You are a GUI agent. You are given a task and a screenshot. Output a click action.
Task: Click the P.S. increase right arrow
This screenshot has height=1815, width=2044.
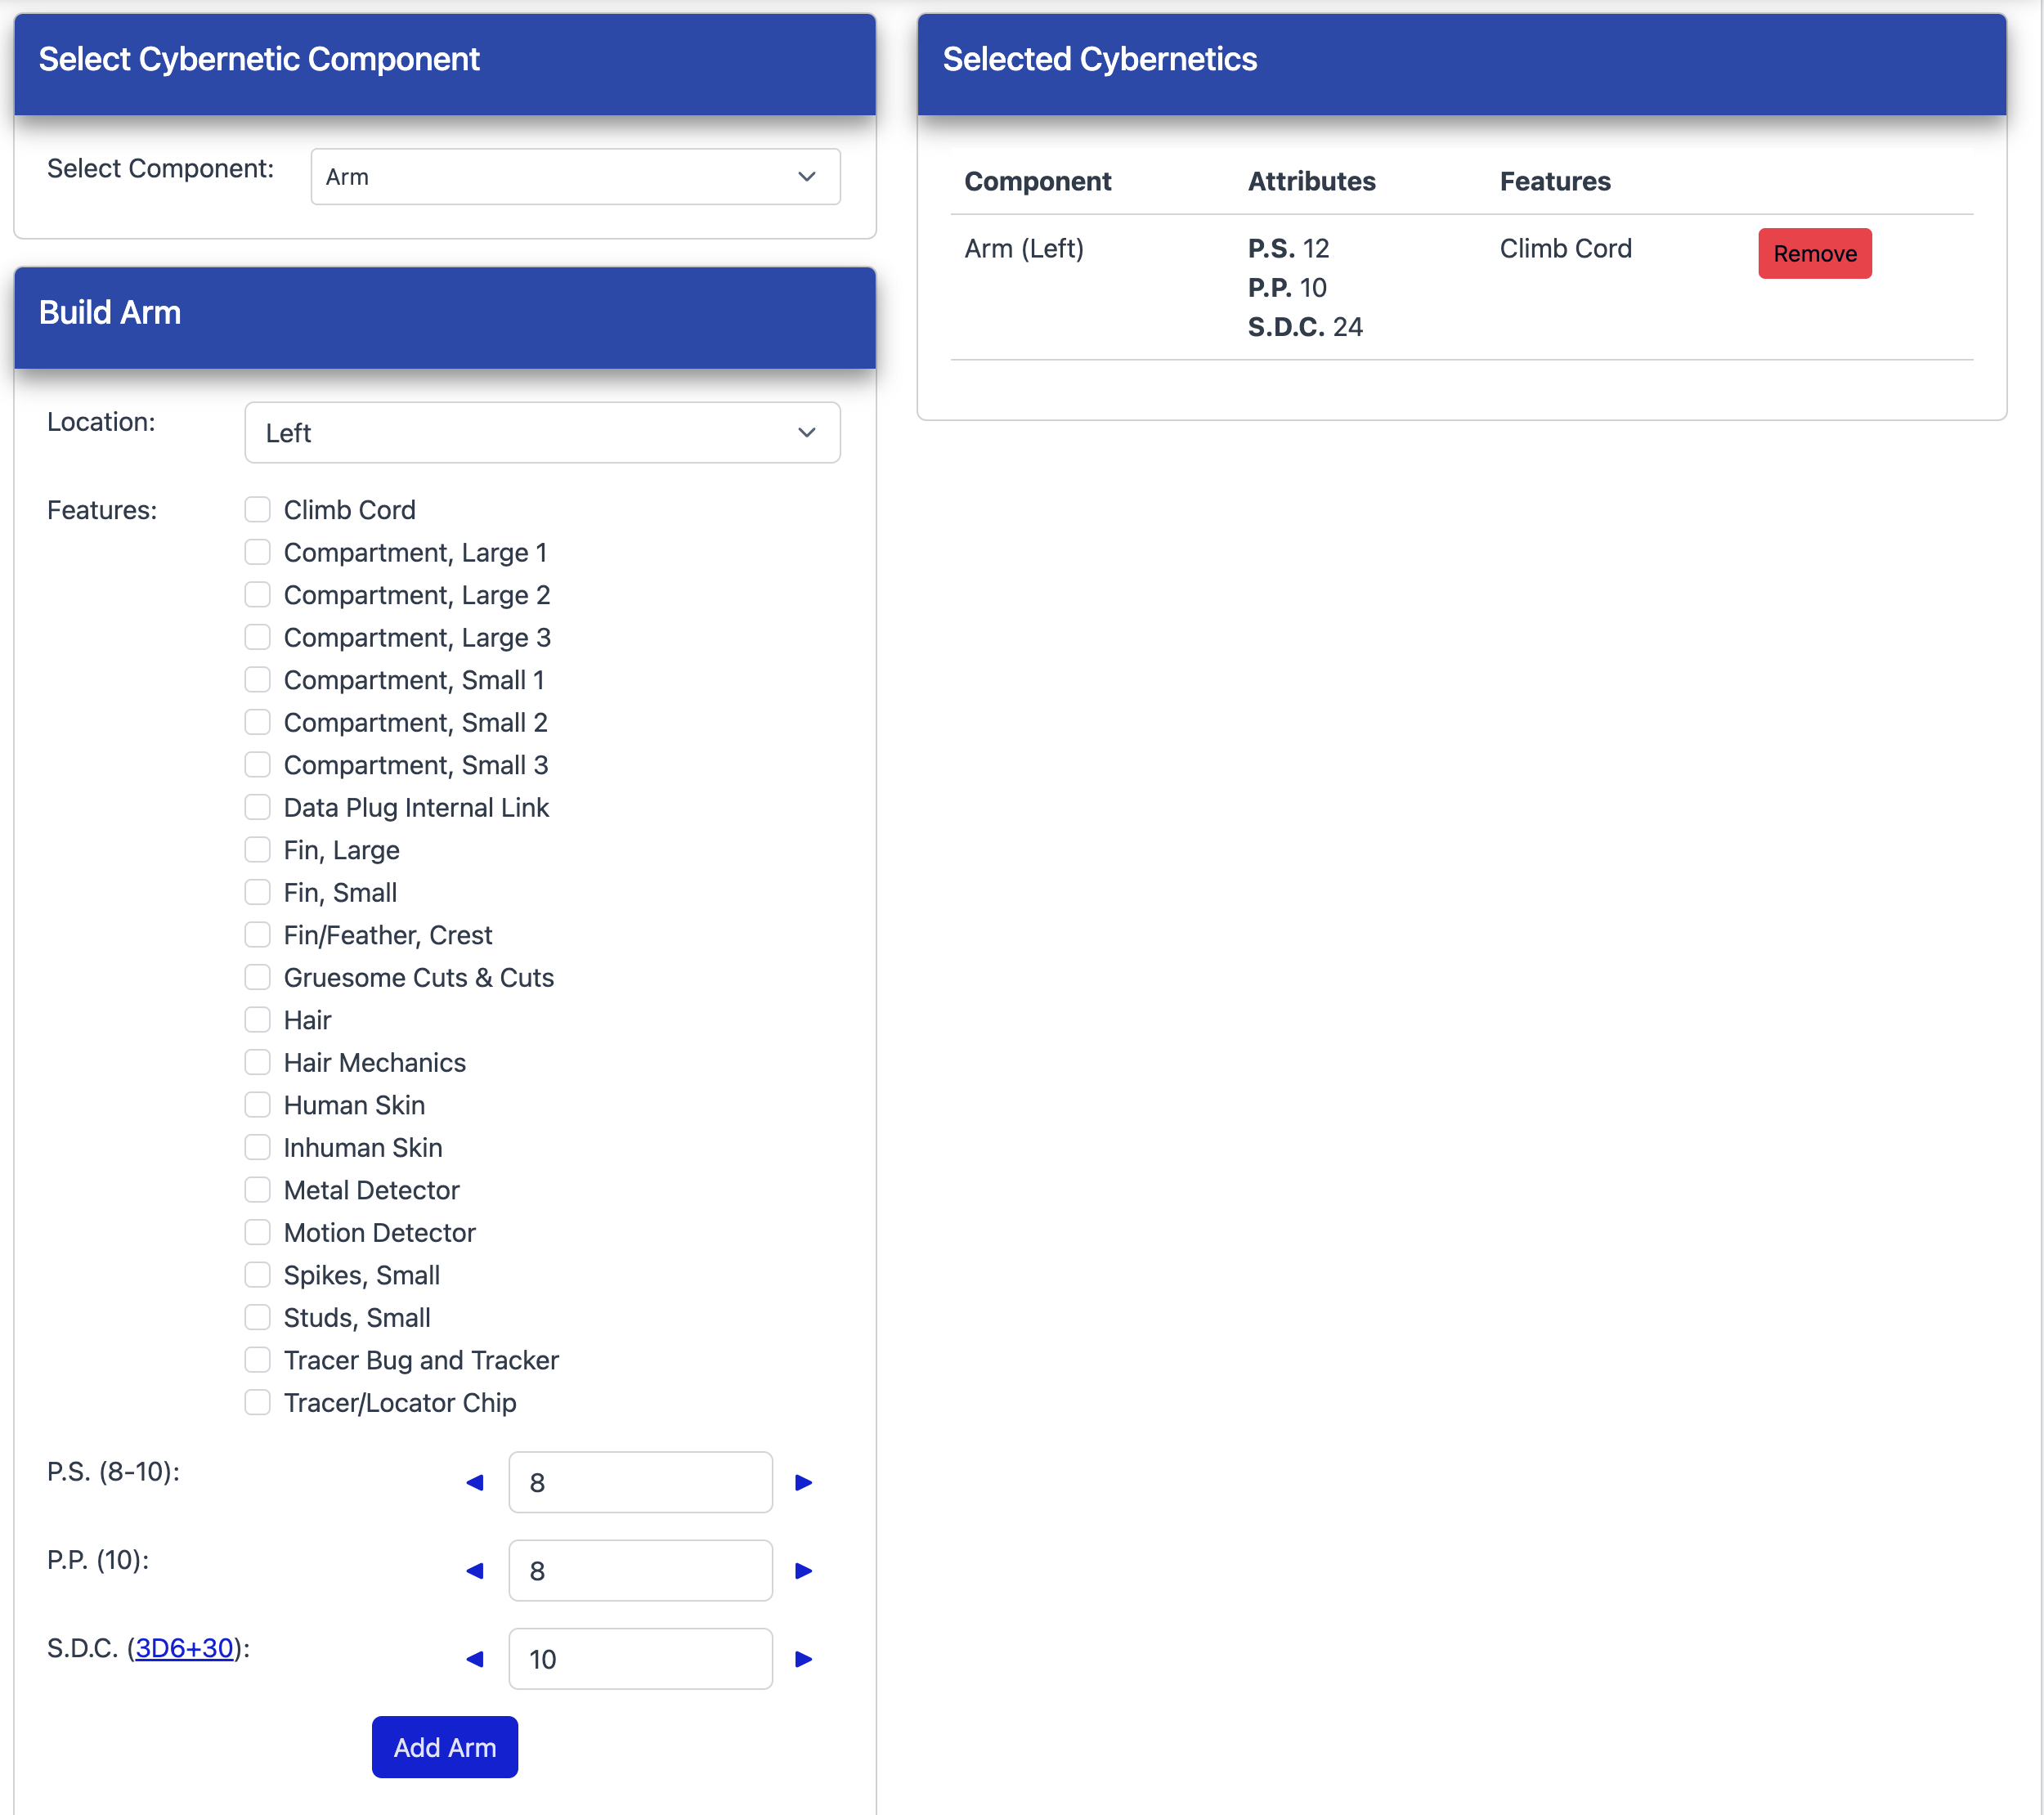coord(803,1482)
